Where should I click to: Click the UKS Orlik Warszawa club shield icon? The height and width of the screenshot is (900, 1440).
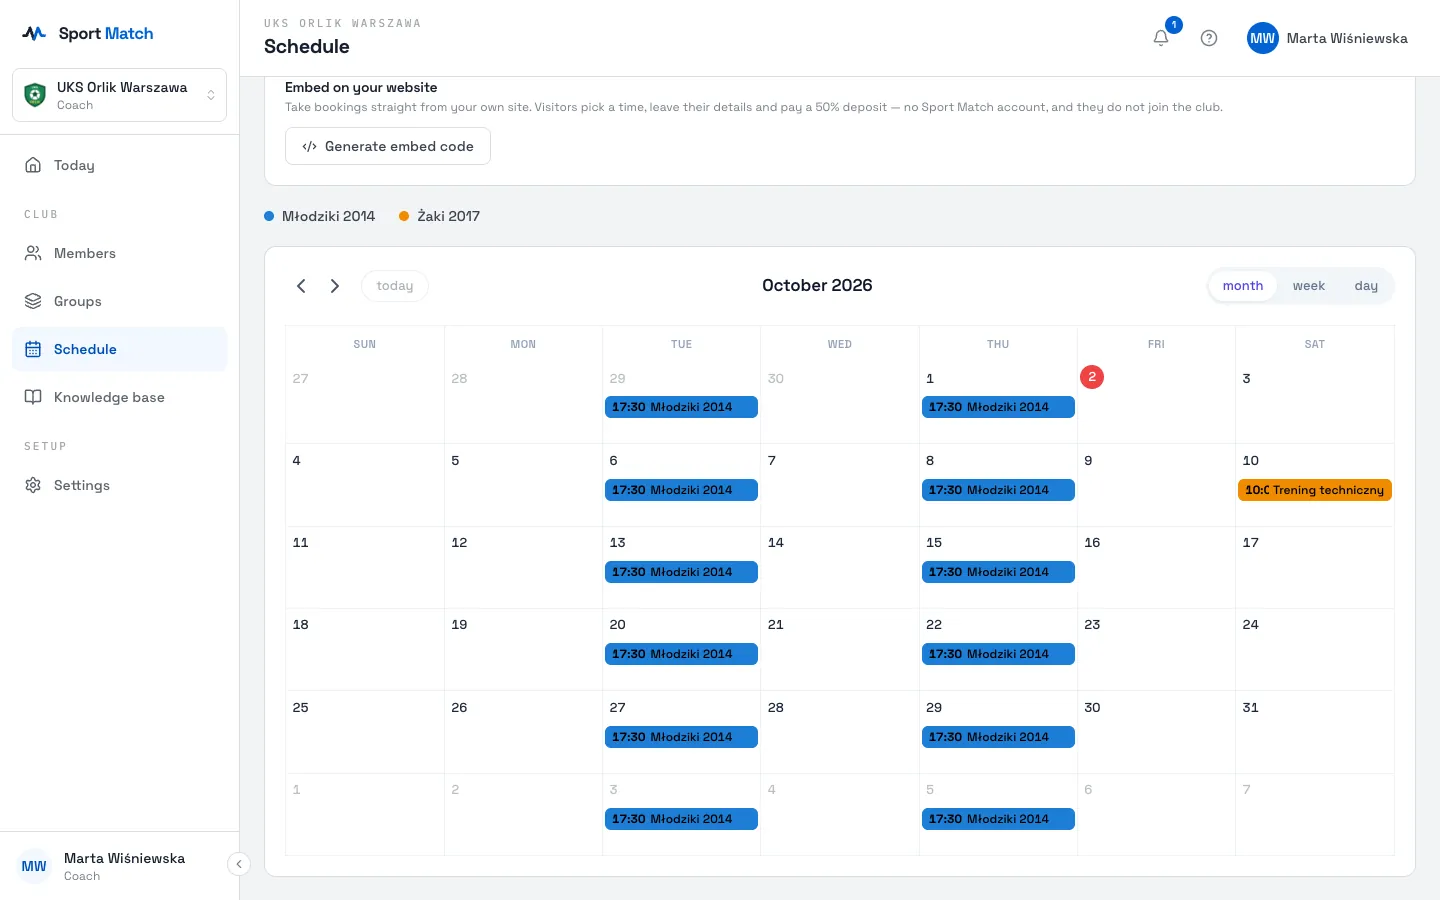point(35,95)
